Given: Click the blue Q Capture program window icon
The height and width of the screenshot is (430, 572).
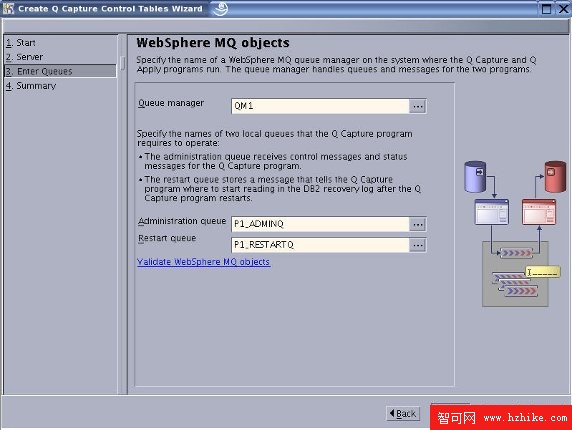Looking at the screenshot, I should coord(492,212).
